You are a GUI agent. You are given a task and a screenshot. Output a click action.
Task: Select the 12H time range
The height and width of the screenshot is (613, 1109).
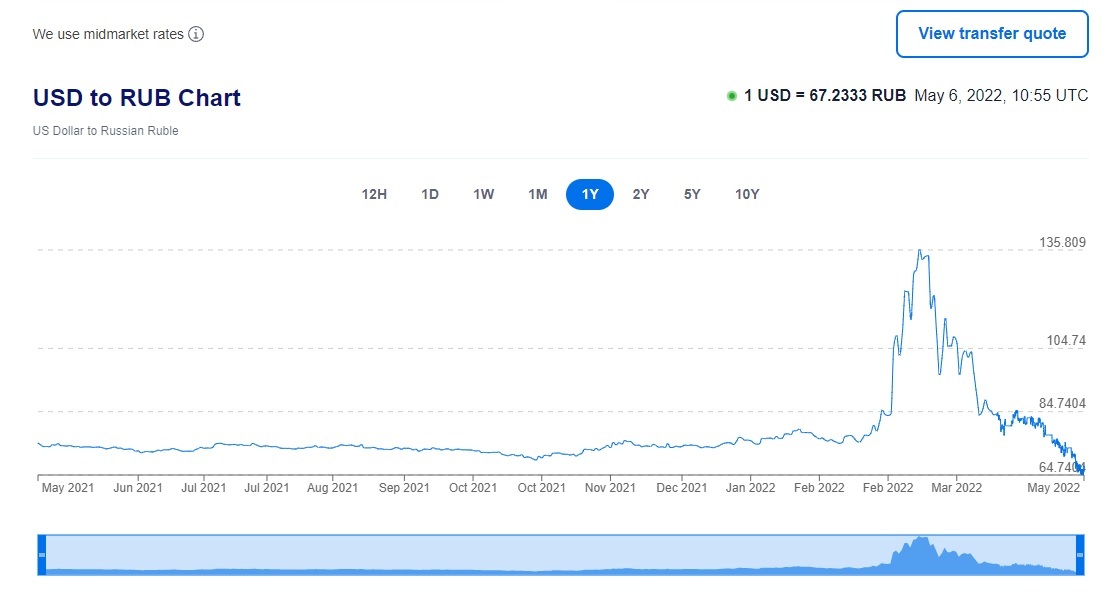click(374, 194)
